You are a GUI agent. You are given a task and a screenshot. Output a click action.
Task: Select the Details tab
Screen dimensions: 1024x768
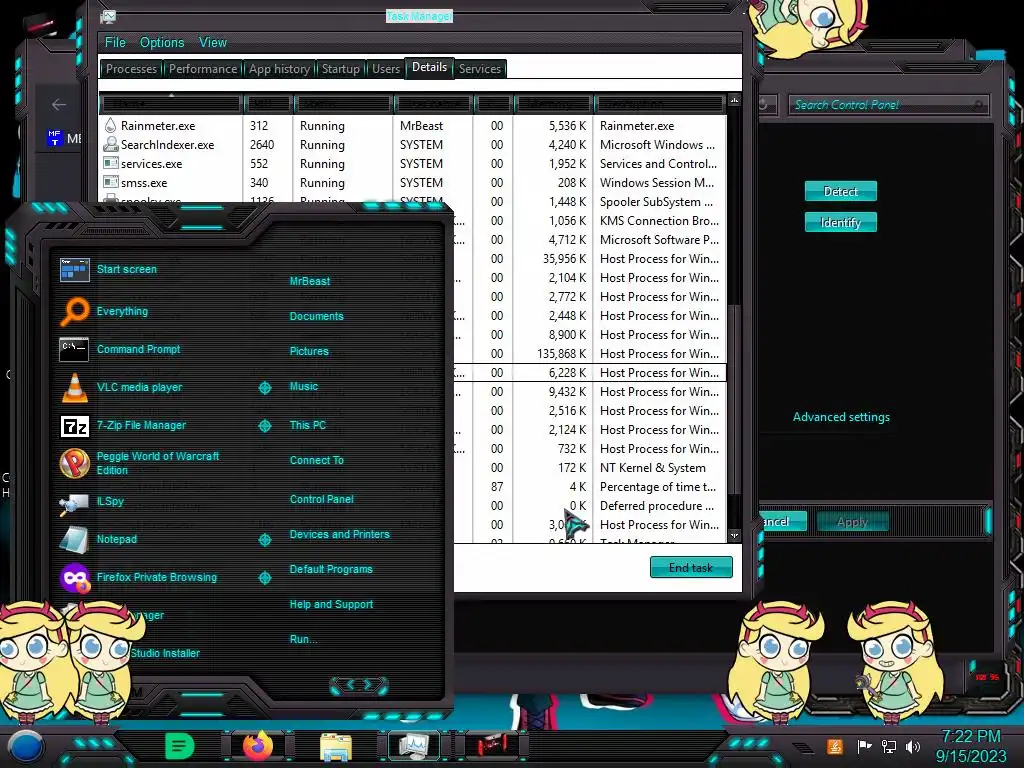tap(430, 67)
